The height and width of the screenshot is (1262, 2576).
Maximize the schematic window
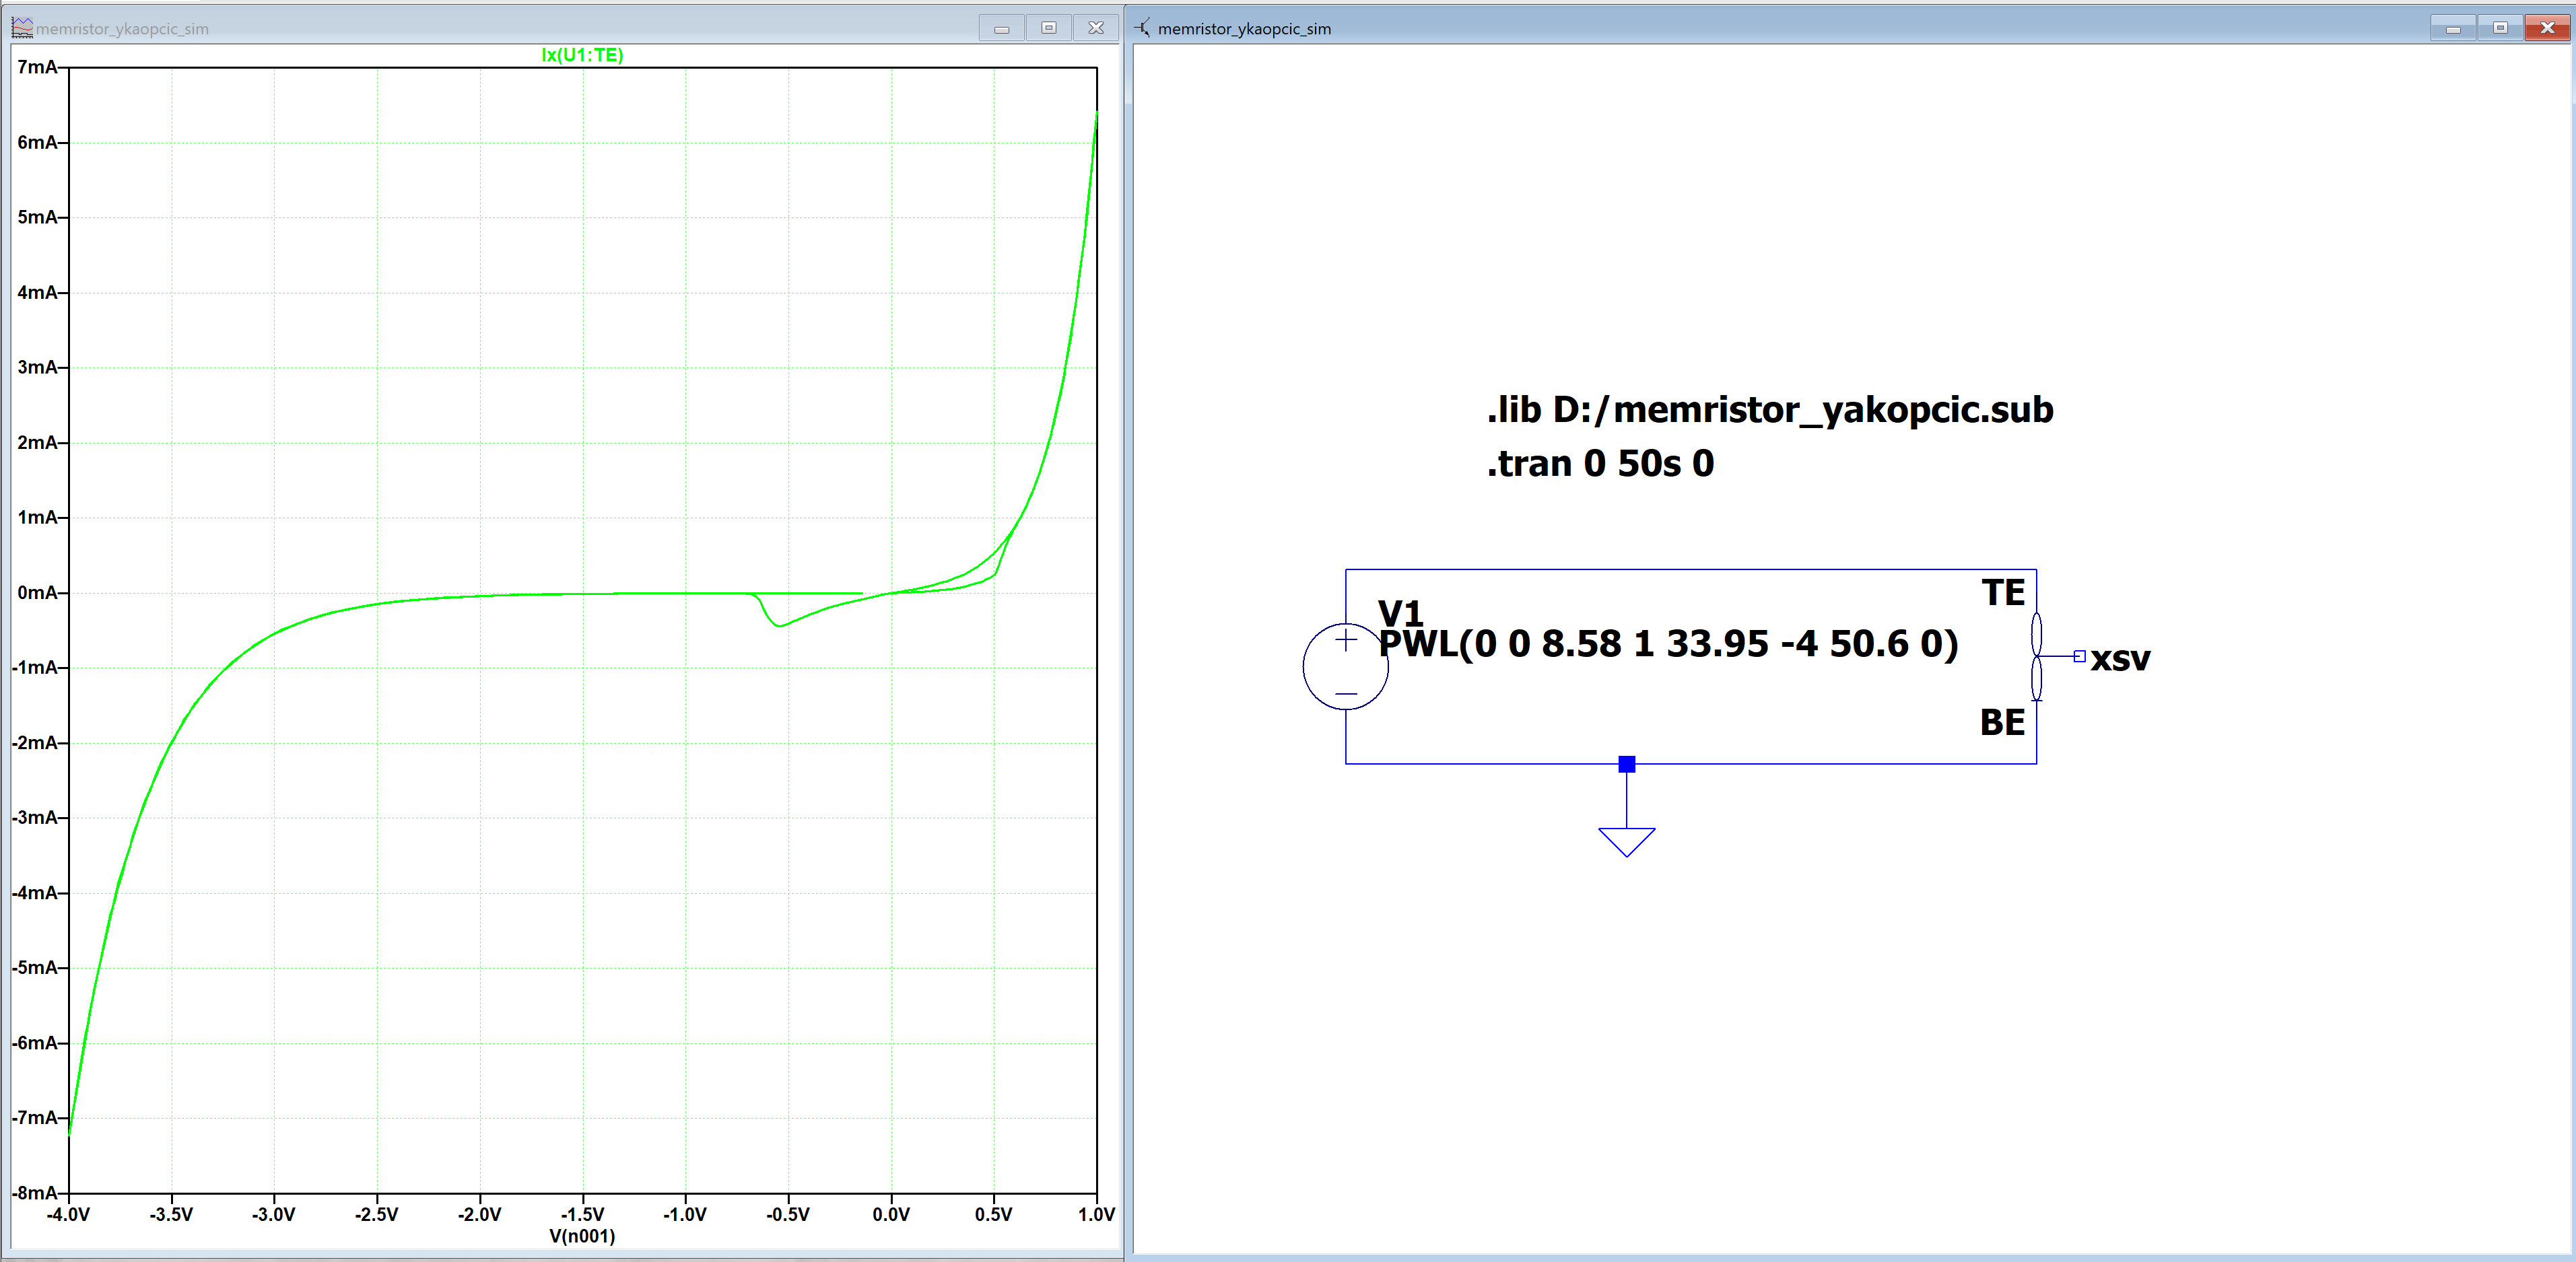click(2500, 28)
